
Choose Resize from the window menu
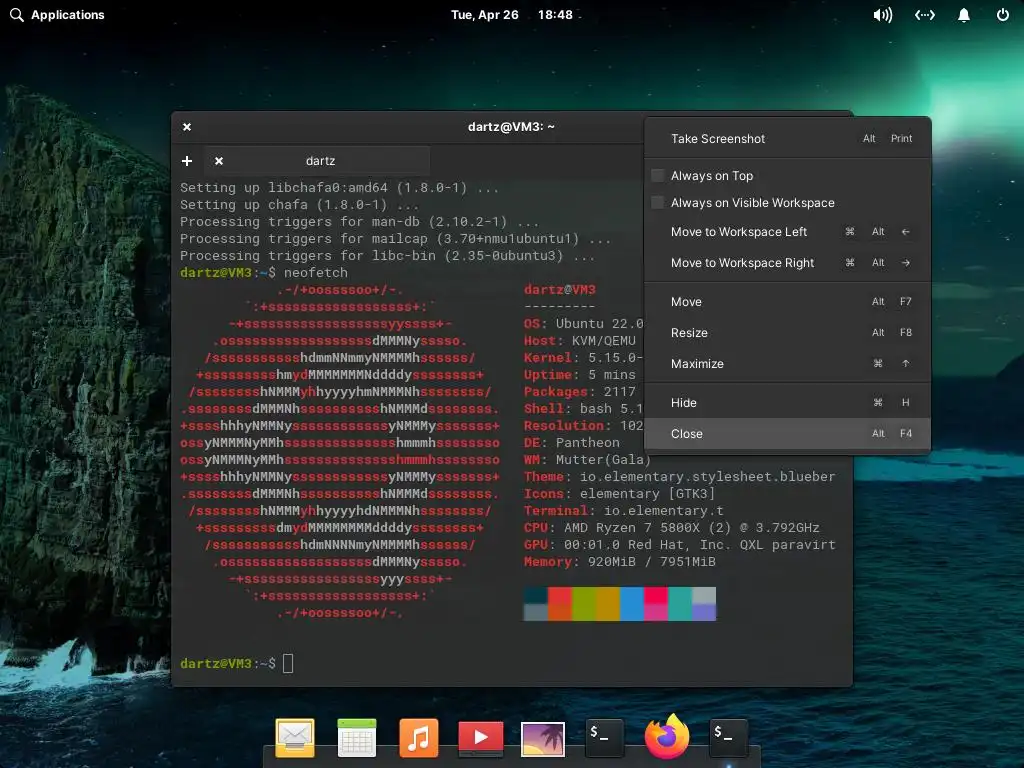pos(787,332)
